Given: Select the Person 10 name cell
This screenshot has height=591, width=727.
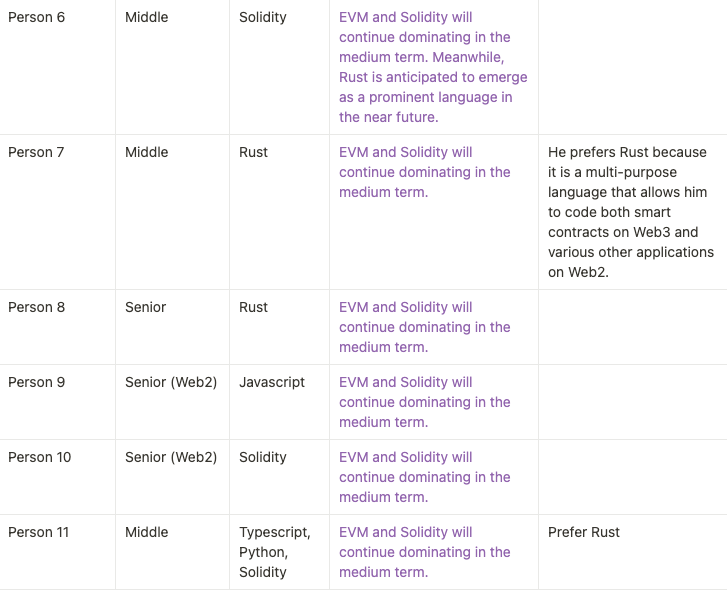Looking at the screenshot, I should click(x=57, y=477).
